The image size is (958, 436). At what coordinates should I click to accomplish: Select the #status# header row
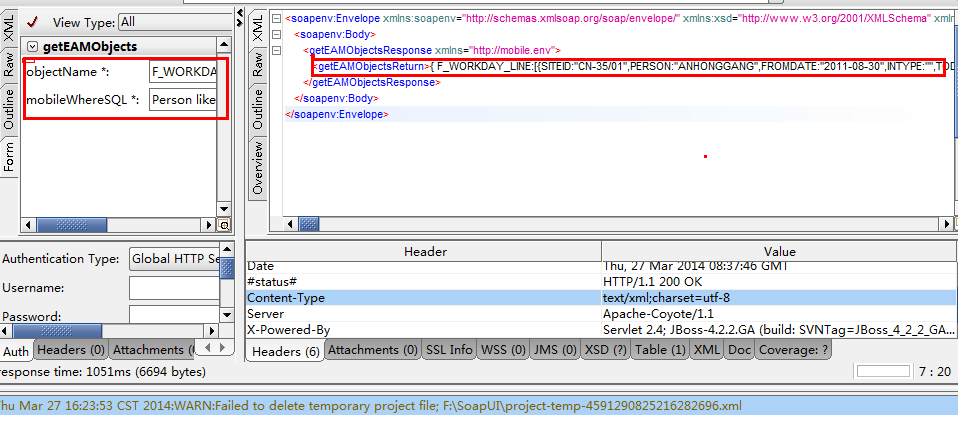(601, 282)
